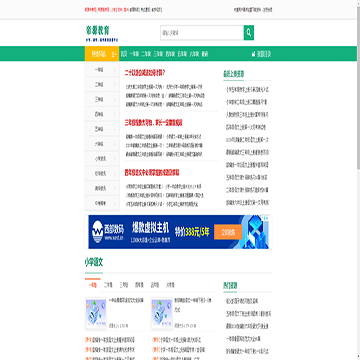Open the red headline beginning with 四年级
Screen dimensions: 360x360
pyautogui.click(x=152, y=173)
